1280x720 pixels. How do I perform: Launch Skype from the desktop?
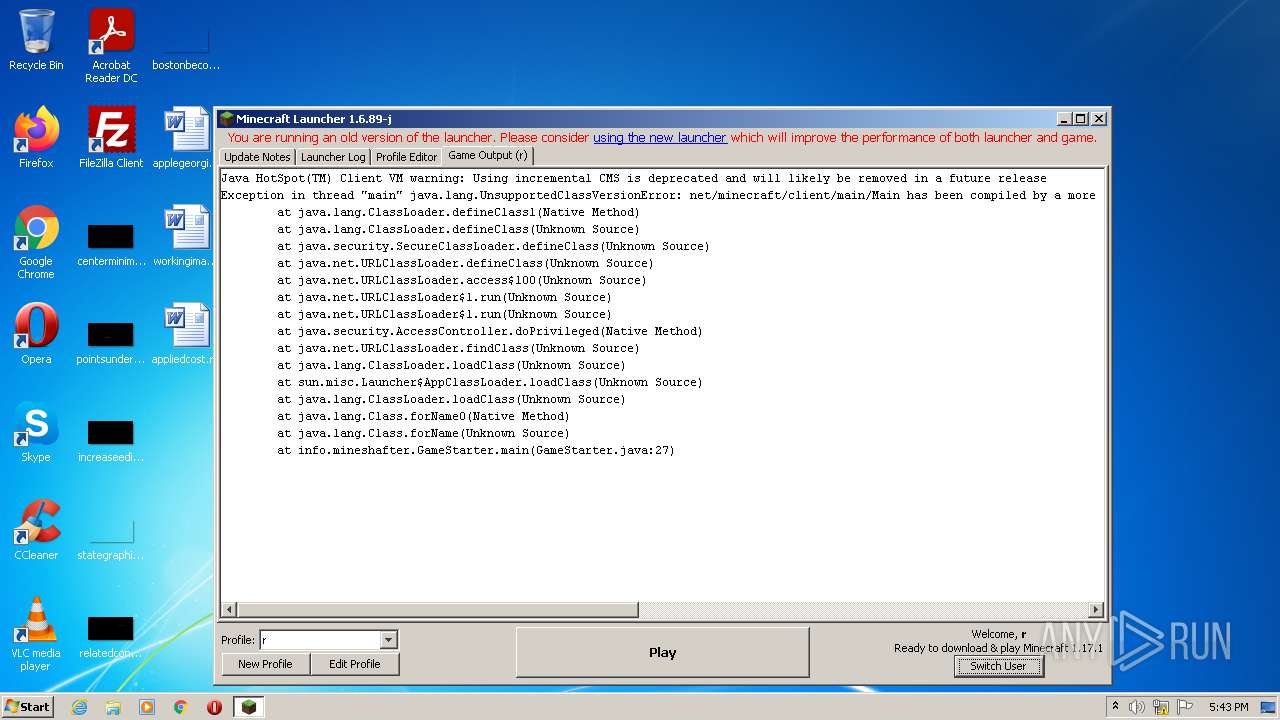[x=36, y=432]
